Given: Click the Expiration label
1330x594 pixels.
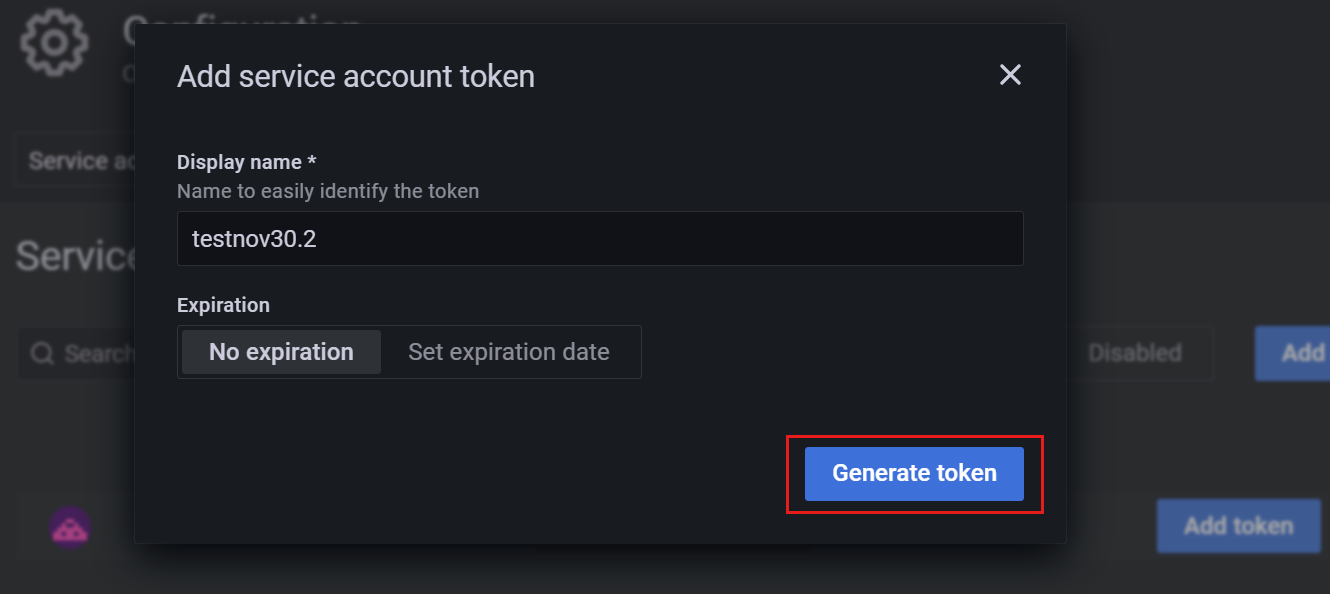Looking at the screenshot, I should point(223,305).
